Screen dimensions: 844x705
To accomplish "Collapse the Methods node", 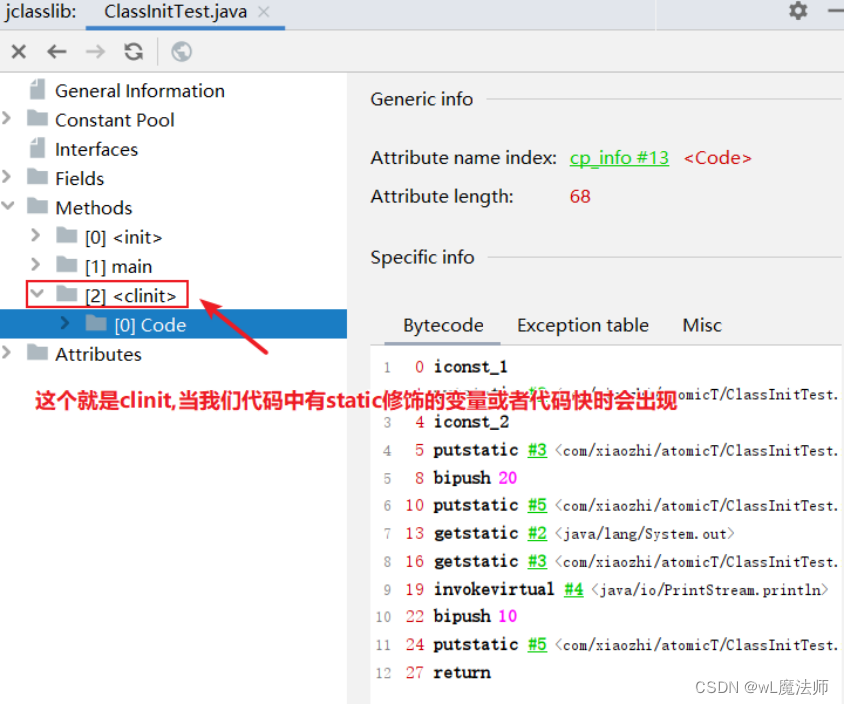I will coord(8,208).
